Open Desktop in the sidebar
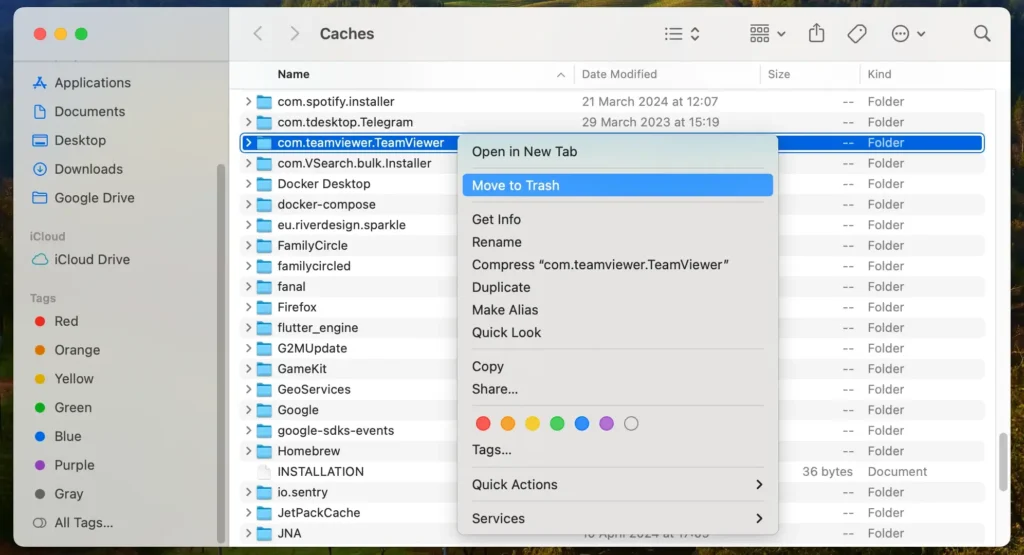Screen dimensions: 1024x555 tap(69, 140)
